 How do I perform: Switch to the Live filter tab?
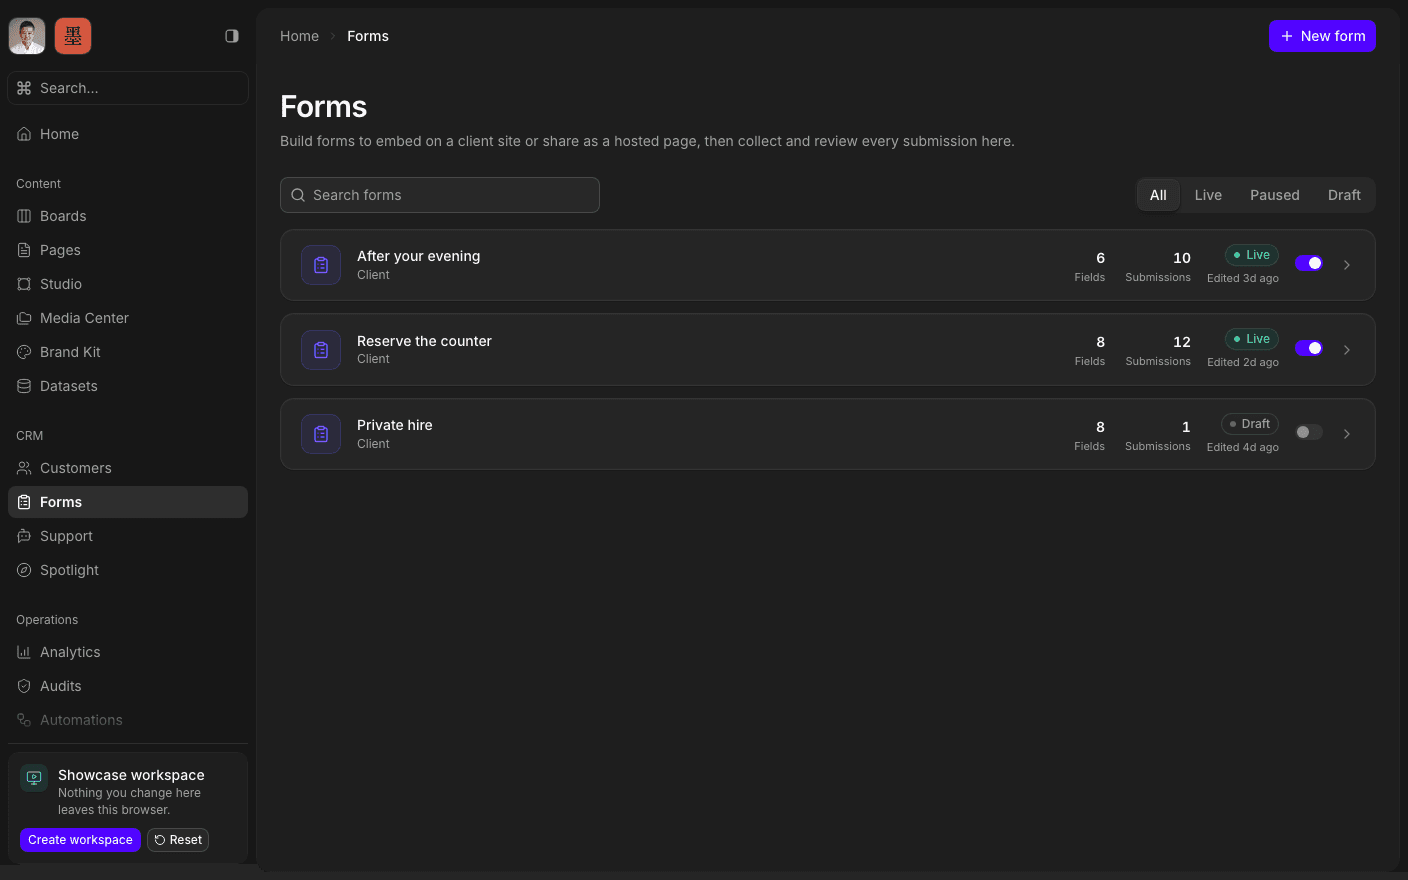click(x=1208, y=195)
